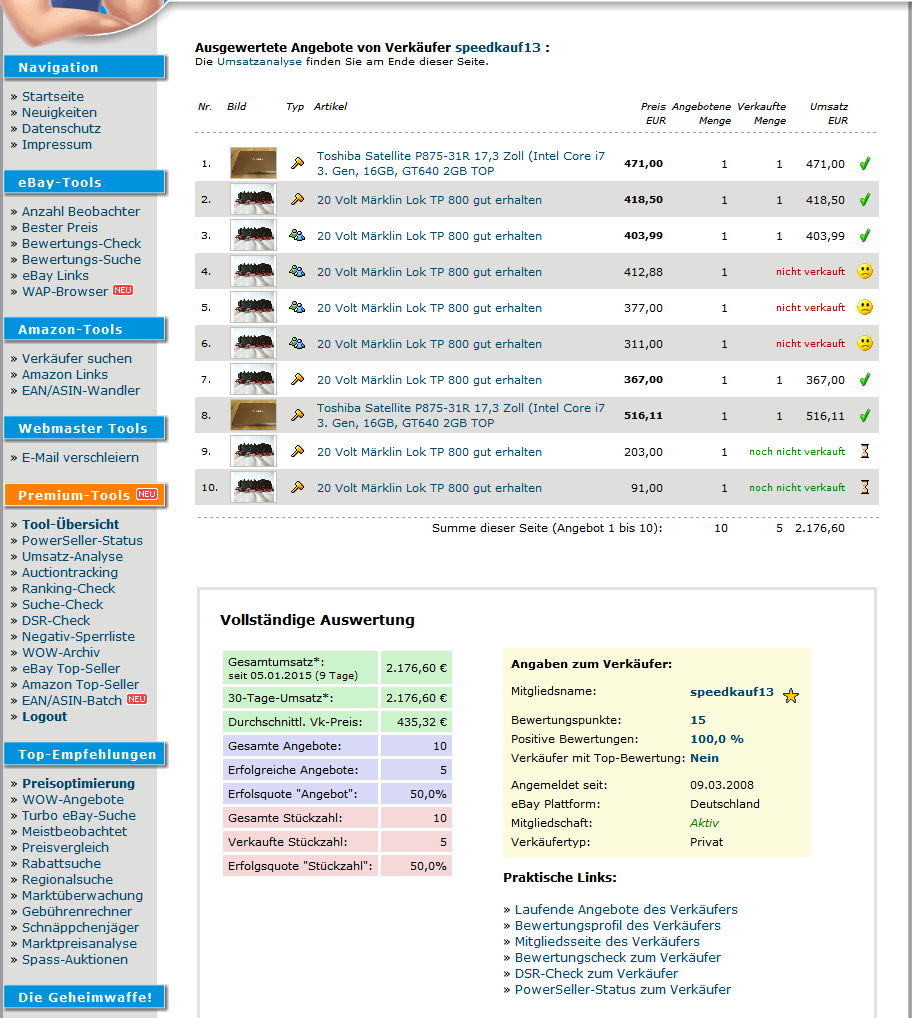Click the yellow smiley icon in row 5
Image resolution: width=912 pixels, height=1018 pixels.
[865, 308]
